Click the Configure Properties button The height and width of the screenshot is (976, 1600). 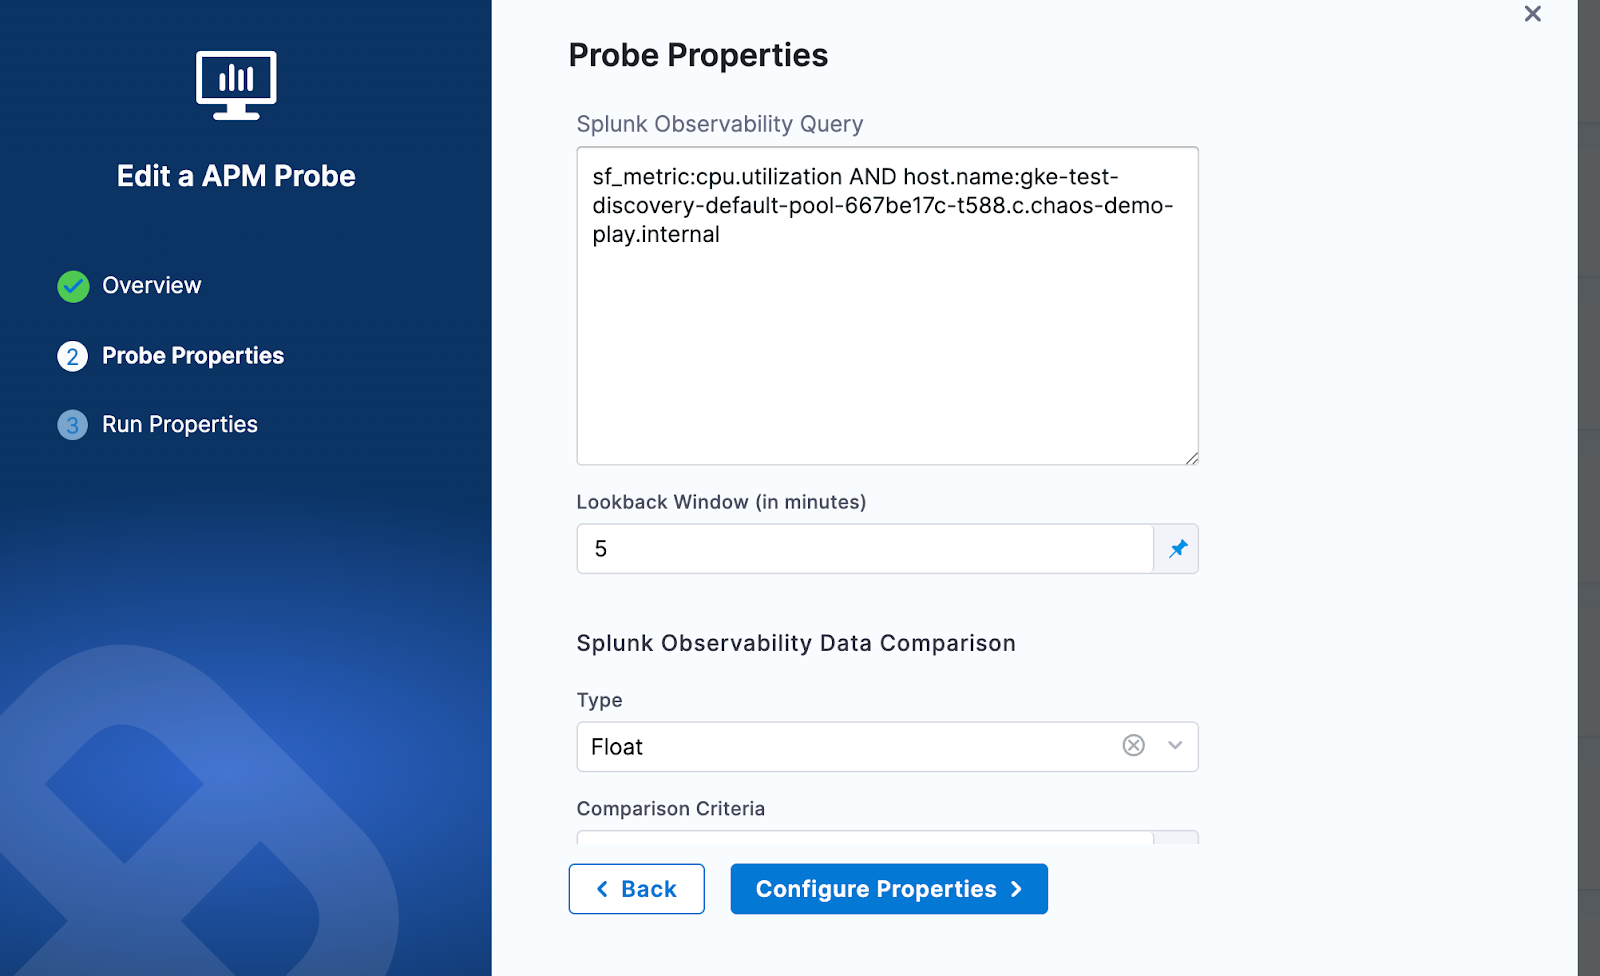(888, 889)
